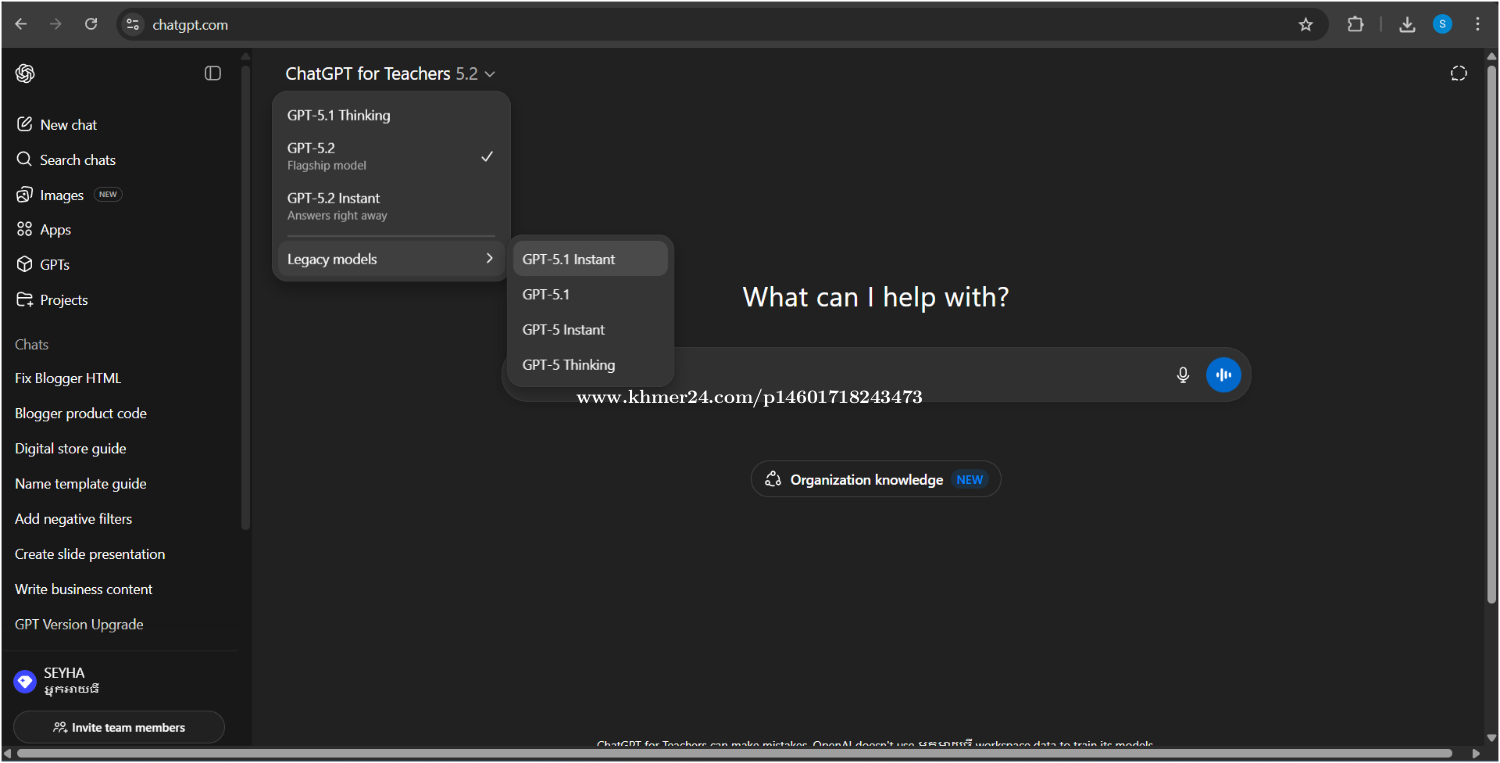Open the browser extensions puzzle icon
The width and height of the screenshot is (1500, 763).
click(1355, 25)
